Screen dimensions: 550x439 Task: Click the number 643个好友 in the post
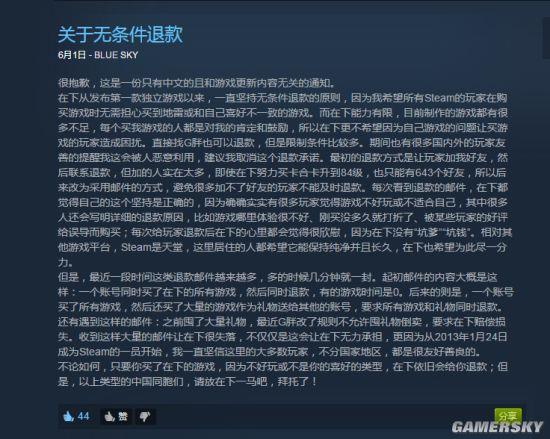[440, 173]
